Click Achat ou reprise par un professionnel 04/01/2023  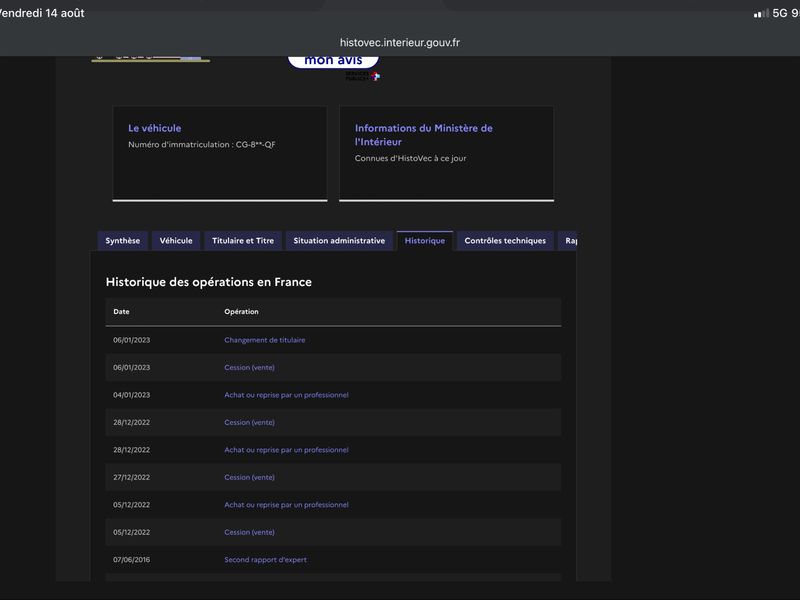(286, 395)
